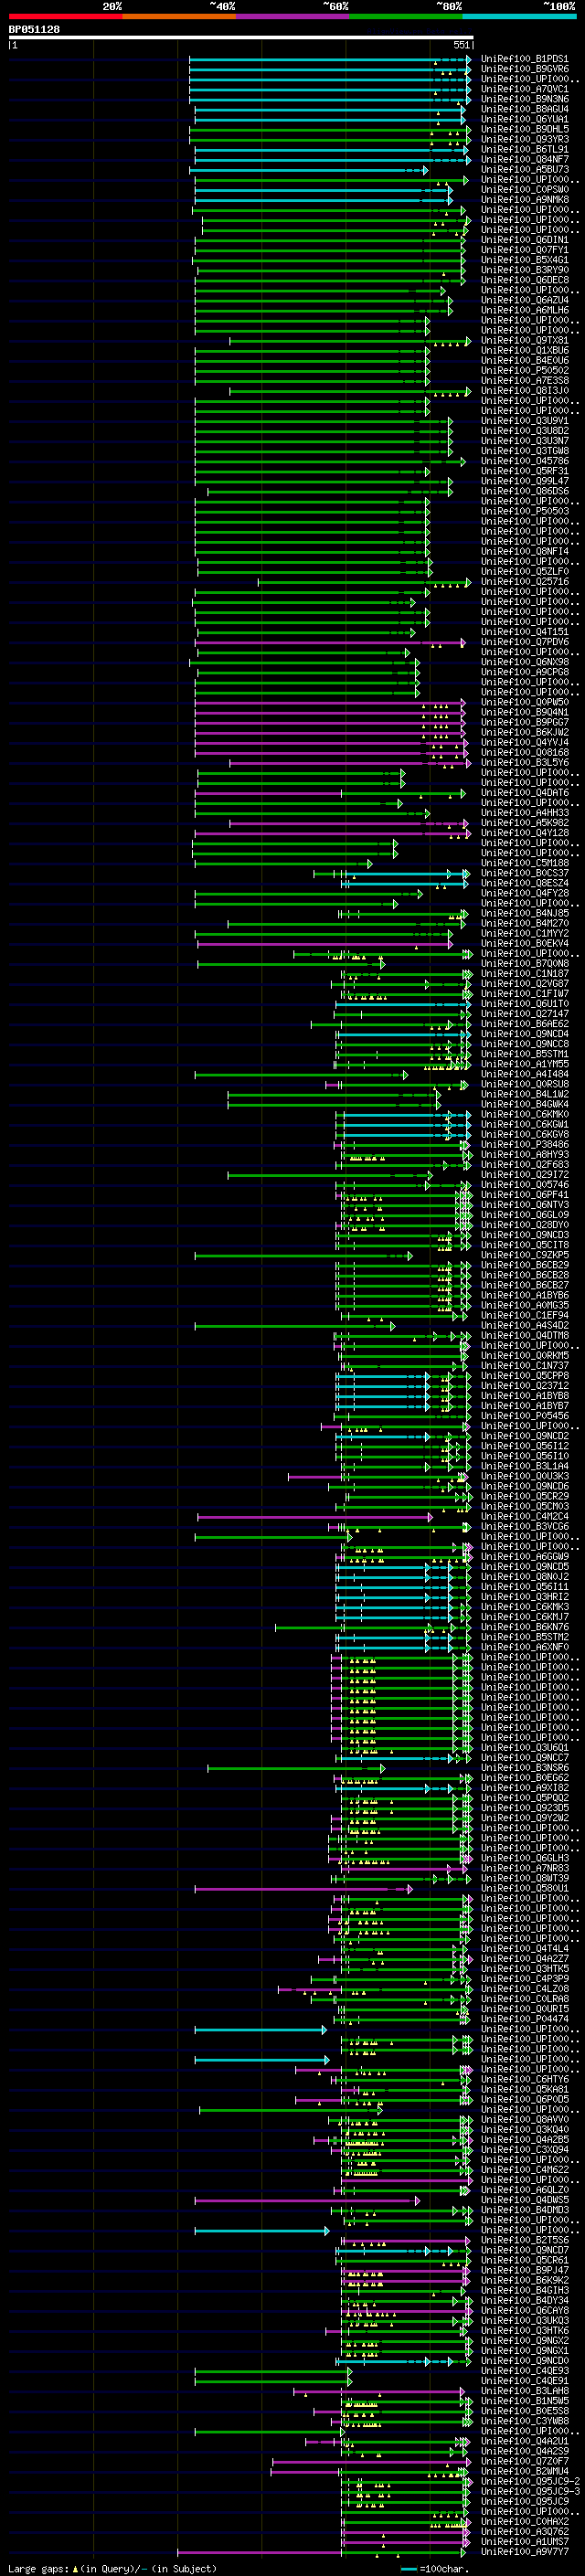Select label UniRef100_Q4DTM8
This screenshot has width=585, height=2576.
(x=525, y=1335)
